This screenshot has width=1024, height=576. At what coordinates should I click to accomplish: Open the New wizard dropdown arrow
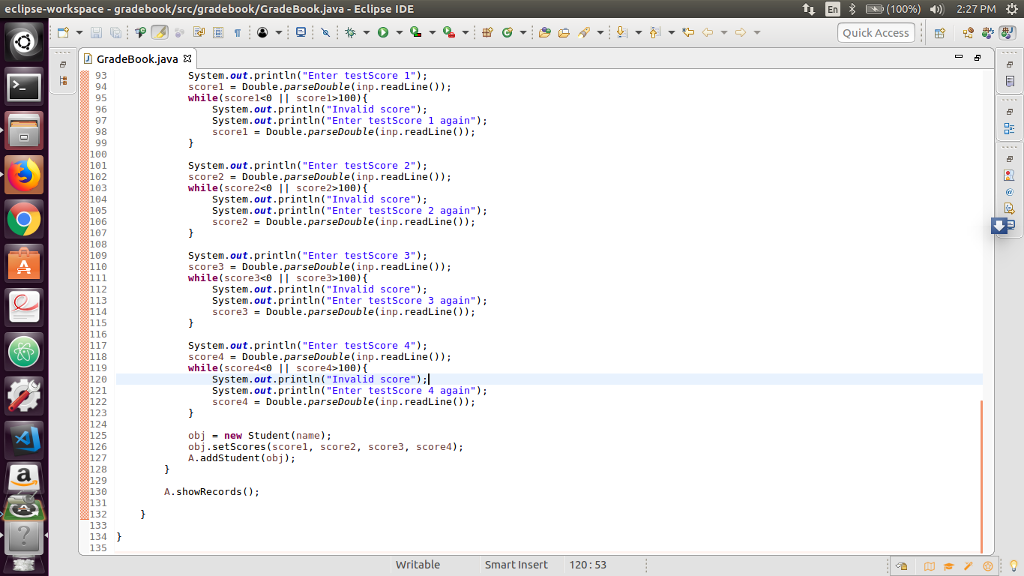pyautogui.click(x=79, y=33)
